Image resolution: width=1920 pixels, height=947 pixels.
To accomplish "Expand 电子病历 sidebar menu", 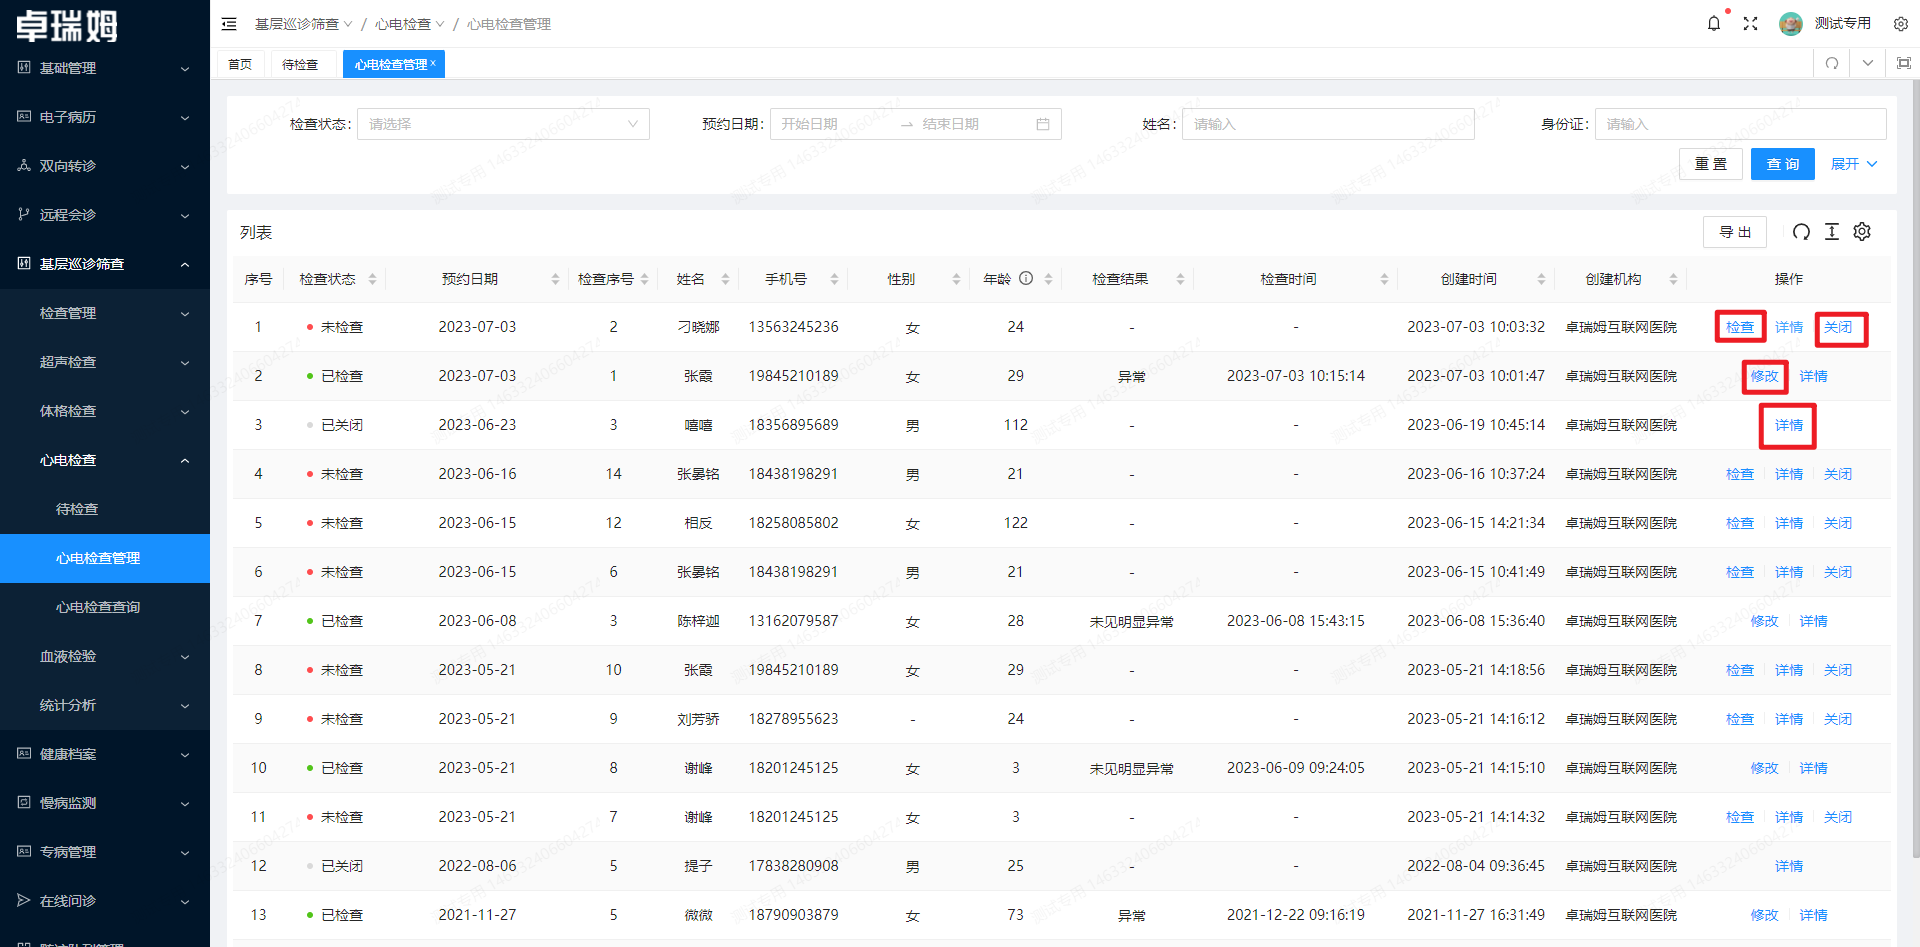I will [105, 117].
